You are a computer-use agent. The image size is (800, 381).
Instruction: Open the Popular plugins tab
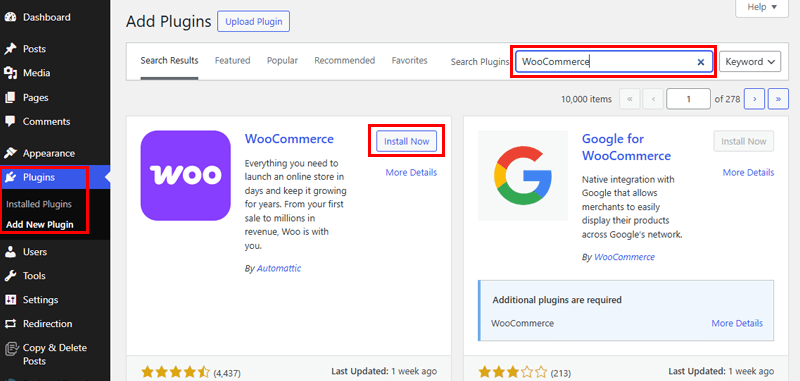[x=282, y=61]
